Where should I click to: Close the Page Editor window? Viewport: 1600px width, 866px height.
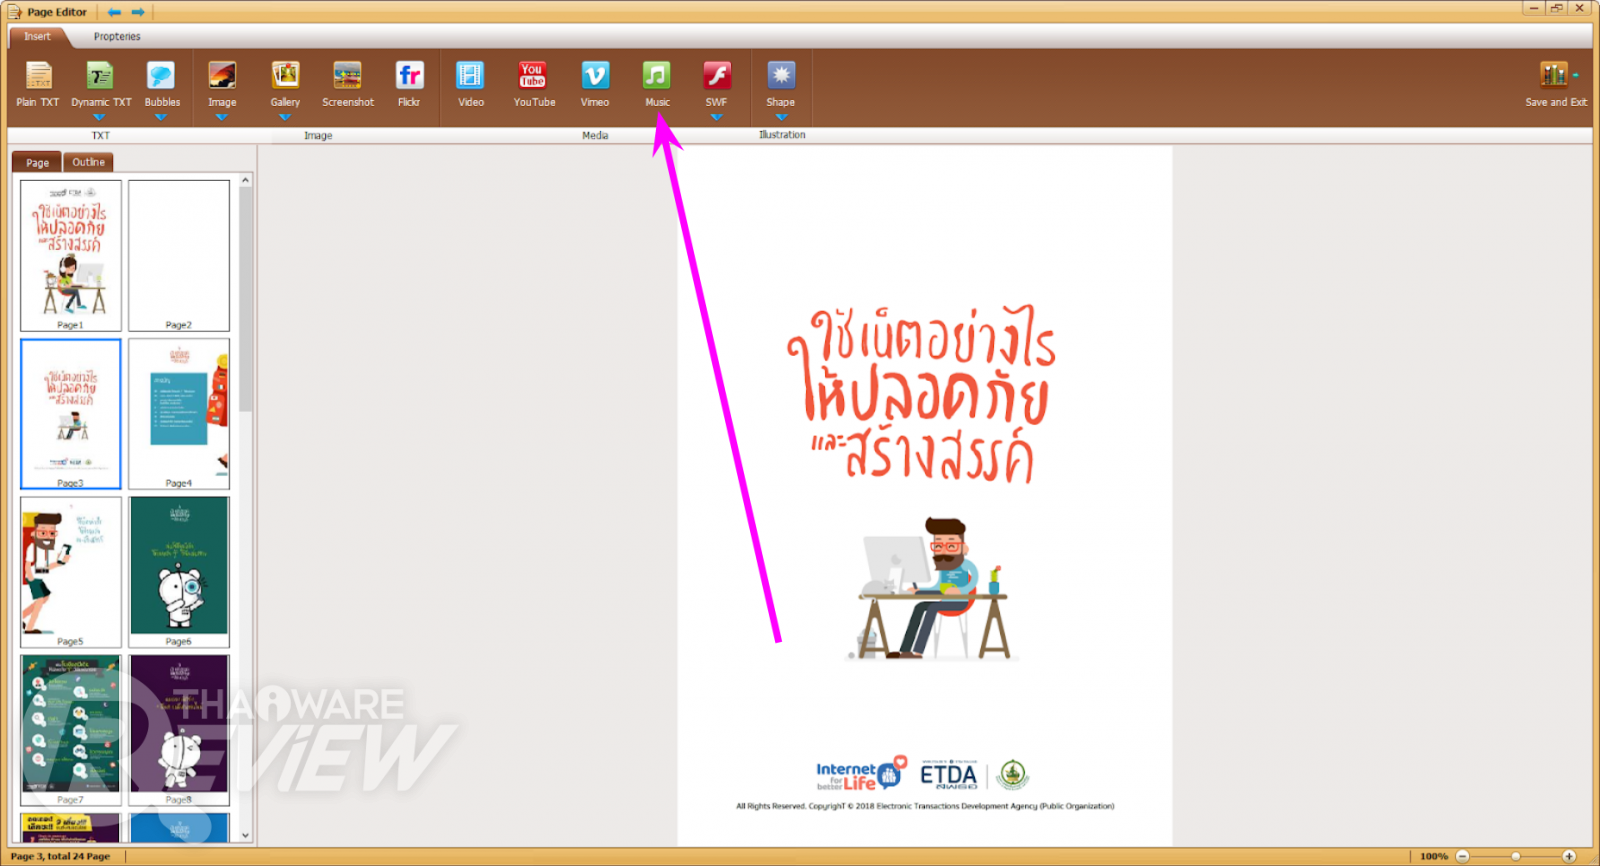click(x=1580, y=8)
